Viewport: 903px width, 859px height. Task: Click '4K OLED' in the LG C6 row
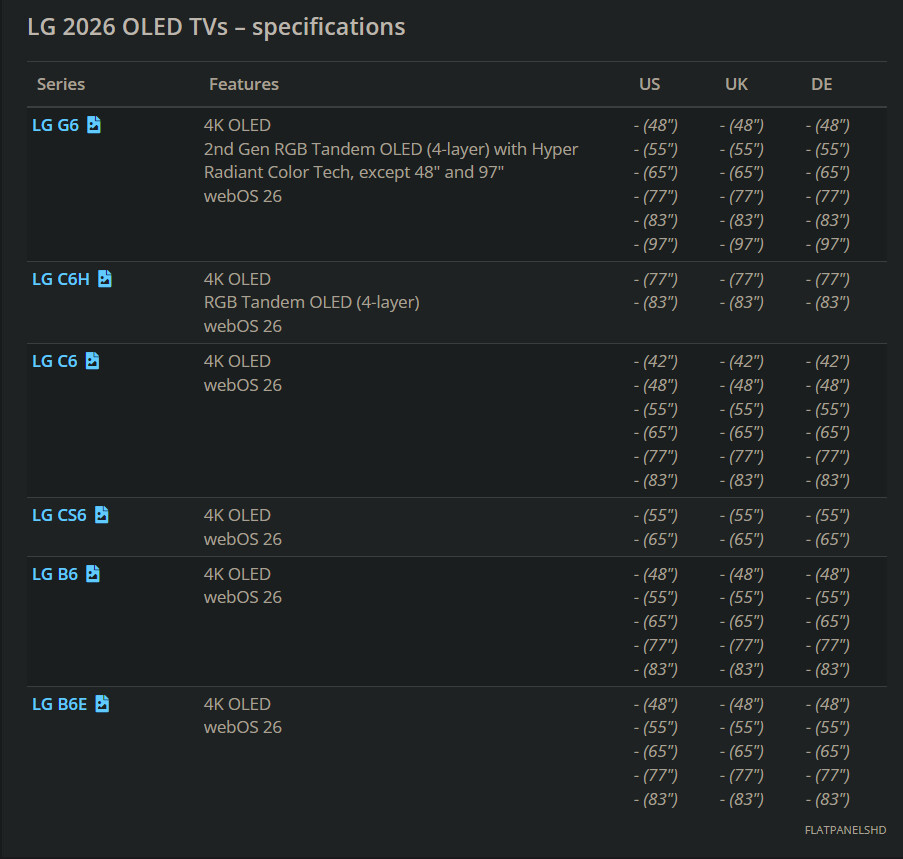237,361
